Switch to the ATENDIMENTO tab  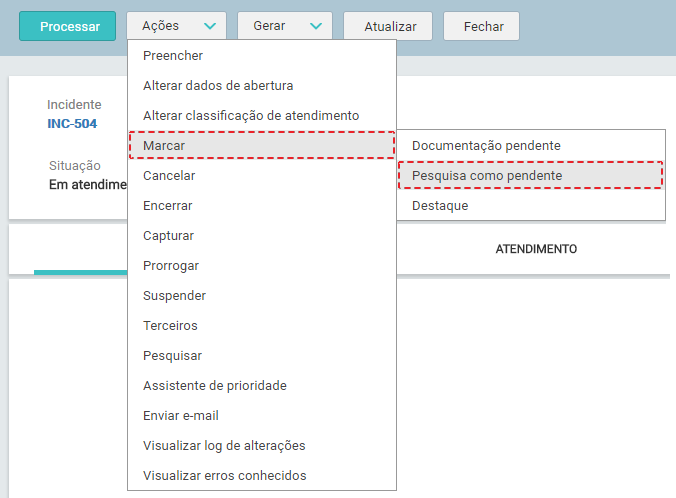[x=536, y=249]
